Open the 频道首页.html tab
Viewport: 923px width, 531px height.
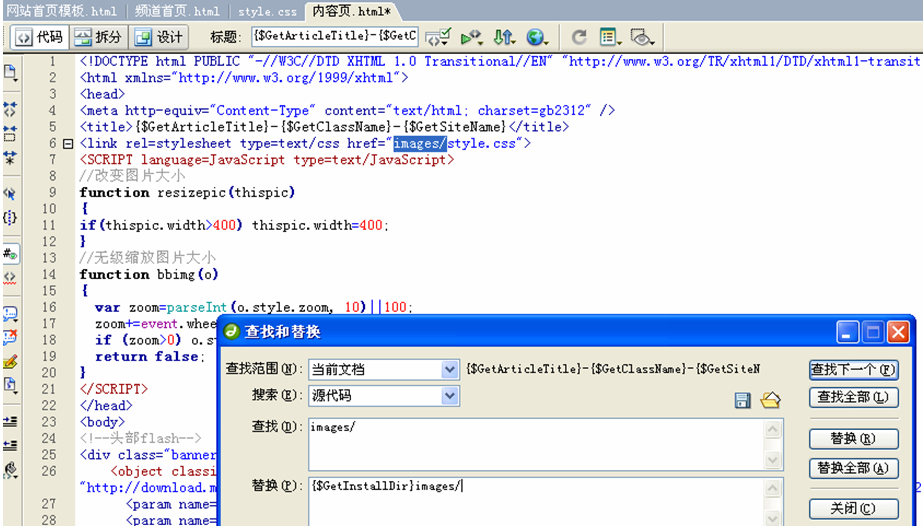pyautogui.click(x=177, y=11)
